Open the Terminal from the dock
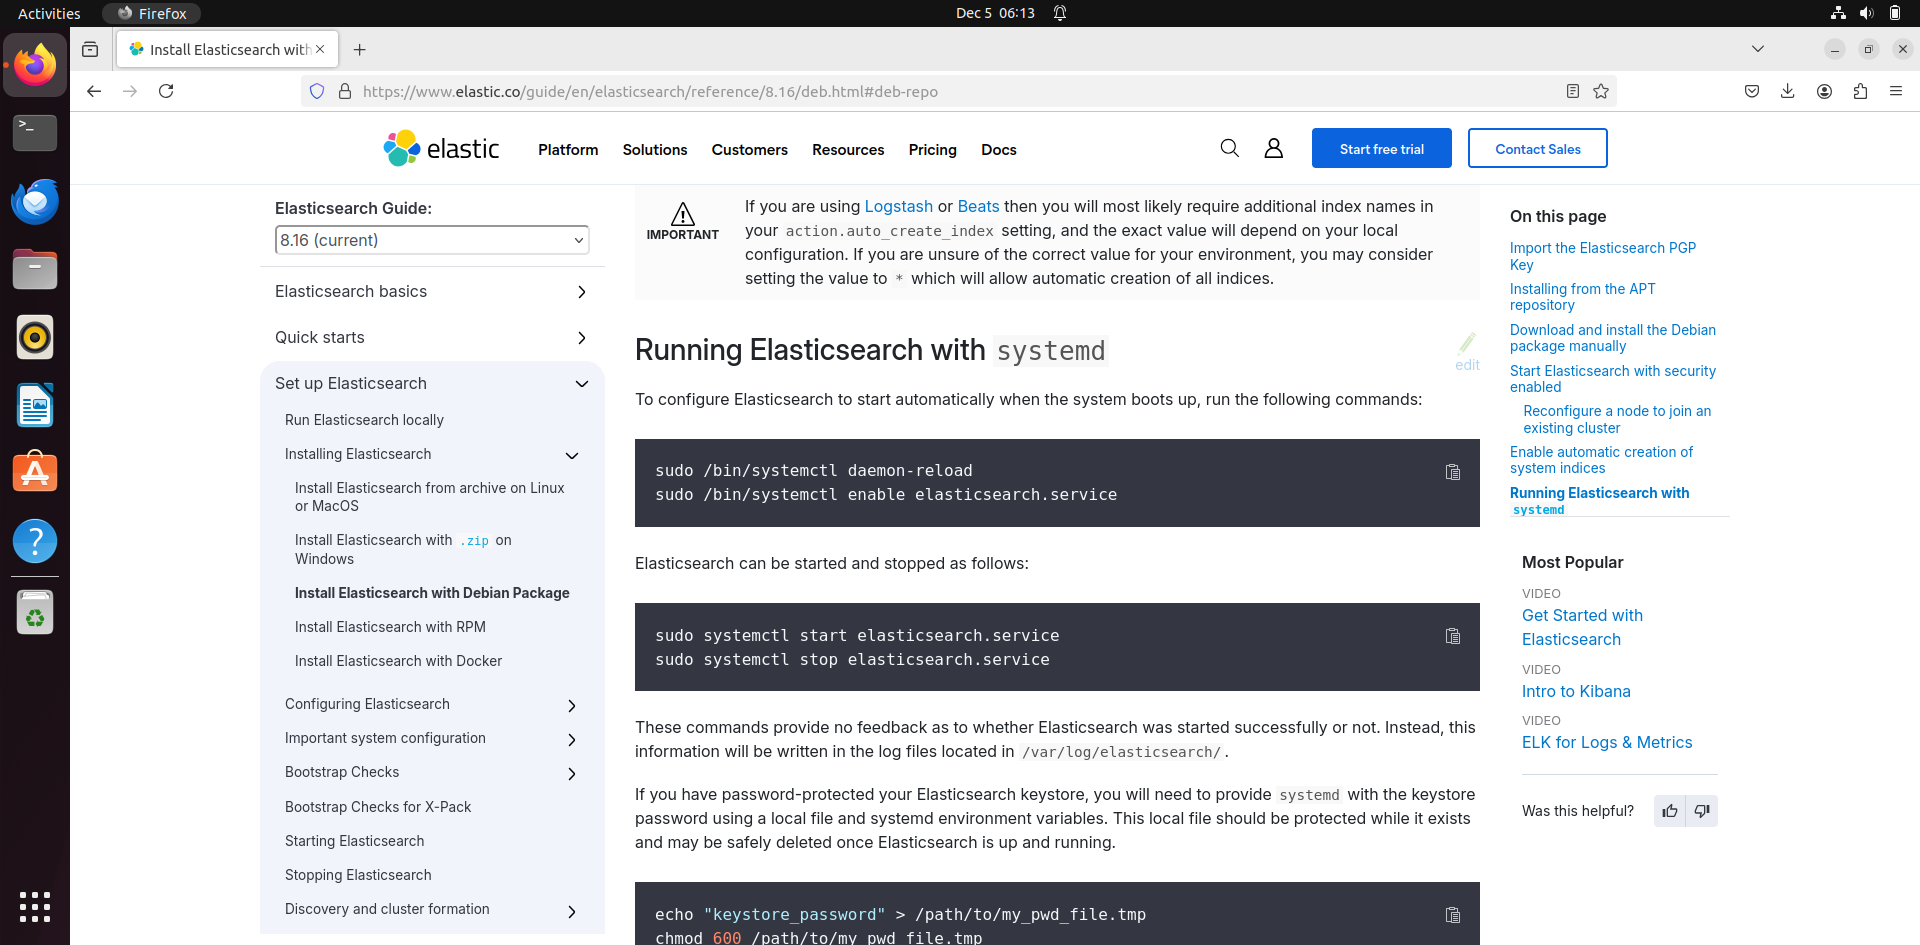Screen dimensions: 1920x945 [x=35, y=132]
